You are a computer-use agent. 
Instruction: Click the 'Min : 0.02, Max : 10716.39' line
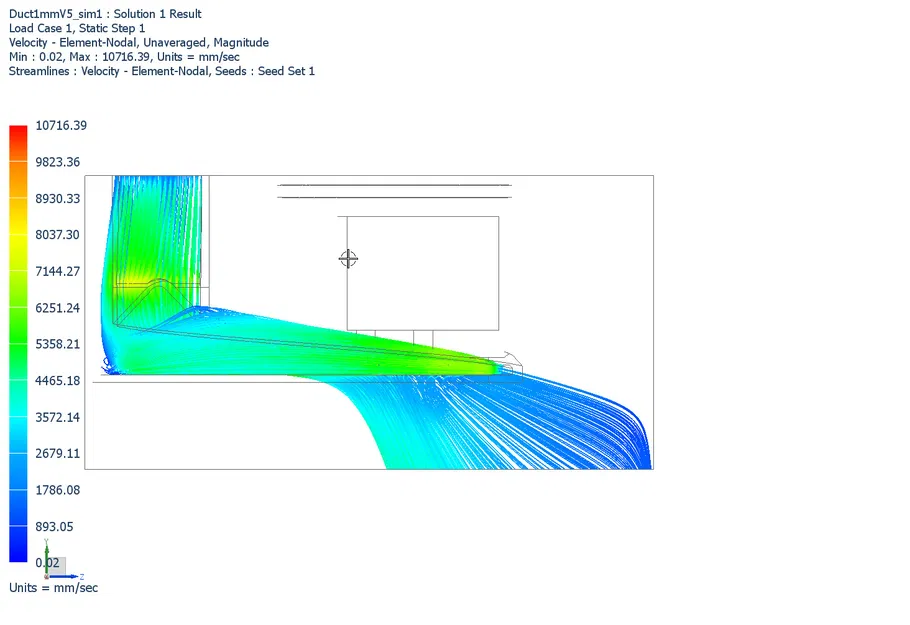[x=124, y=57]
